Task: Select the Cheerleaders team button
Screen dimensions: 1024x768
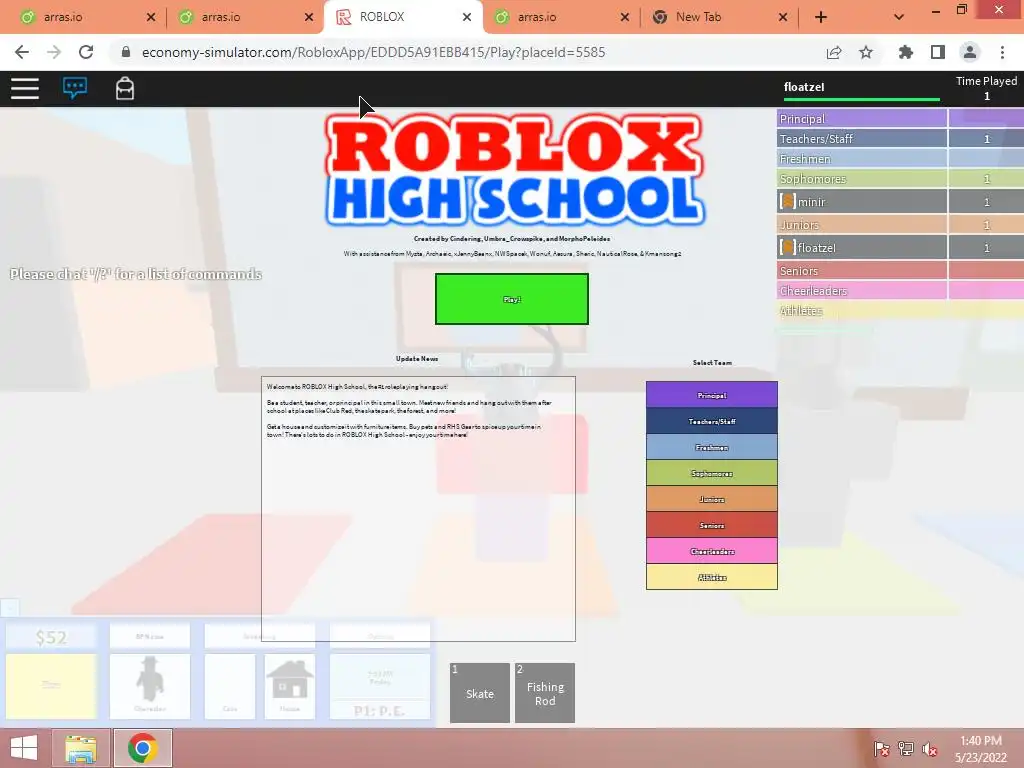Action: (x=712, y=551)
